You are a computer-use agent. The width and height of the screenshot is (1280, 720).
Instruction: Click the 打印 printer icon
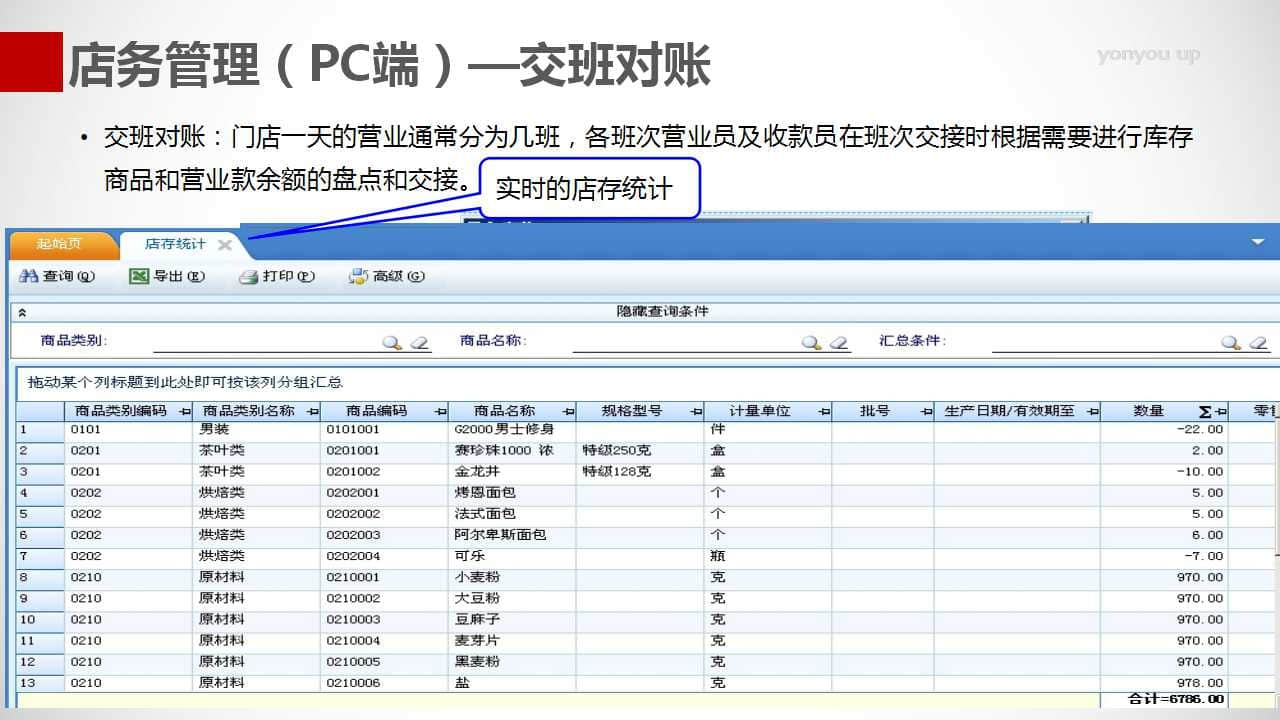pos(248,277)
